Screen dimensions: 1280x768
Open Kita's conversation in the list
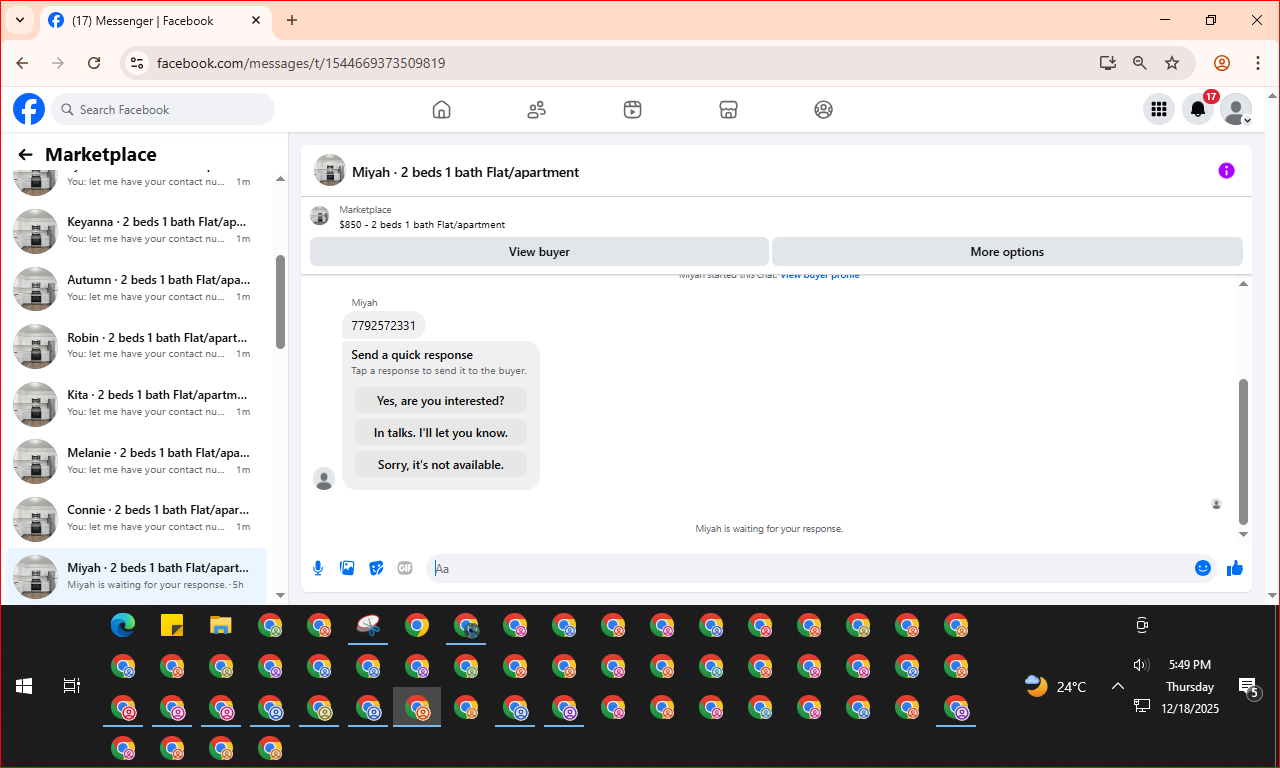coord(137,403)
